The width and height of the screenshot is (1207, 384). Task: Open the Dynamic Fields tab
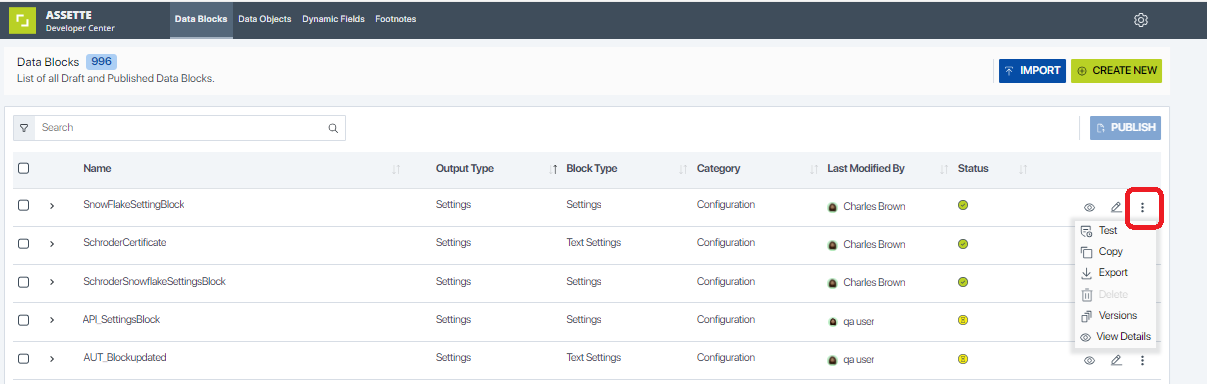(x=333, y=19)
